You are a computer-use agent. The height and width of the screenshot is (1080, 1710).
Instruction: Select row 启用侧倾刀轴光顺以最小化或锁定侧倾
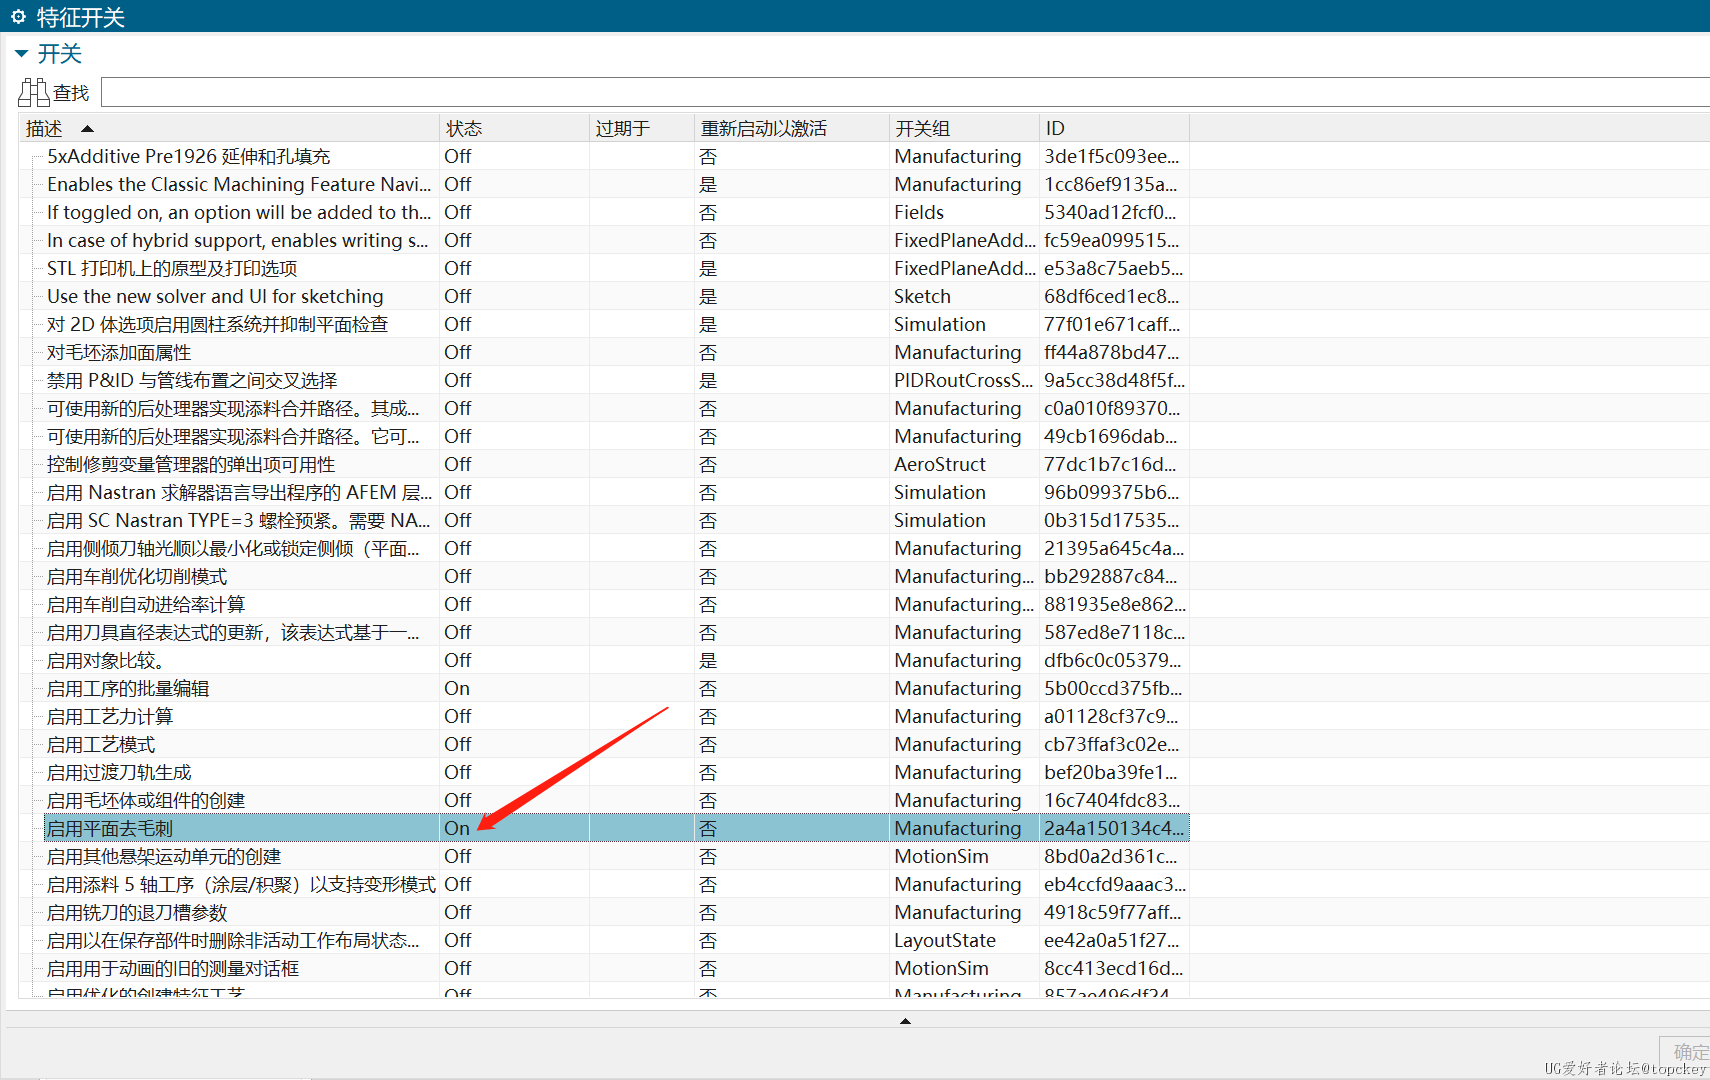pos(617,548)
